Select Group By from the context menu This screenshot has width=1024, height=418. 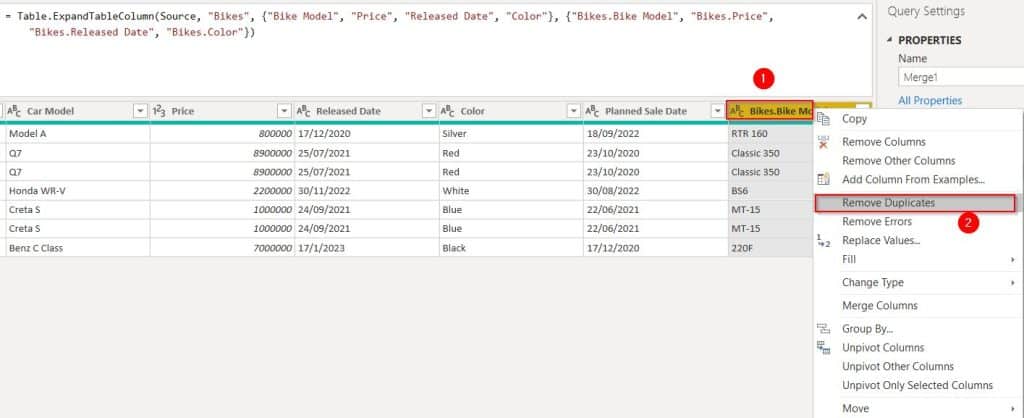point(867,329)
